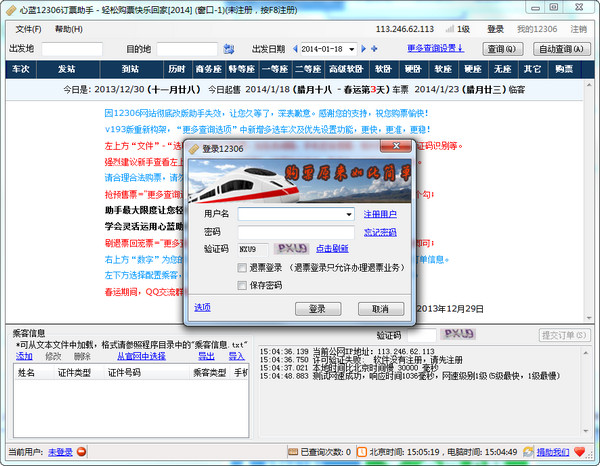
Task: Enable the 退票登录 checkbox
Action: click(x=242, y=268)
